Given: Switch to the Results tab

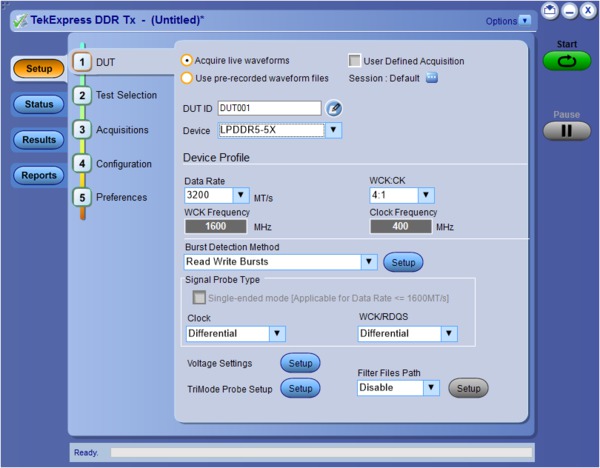Looking at the screenshot, I should 39,140.
